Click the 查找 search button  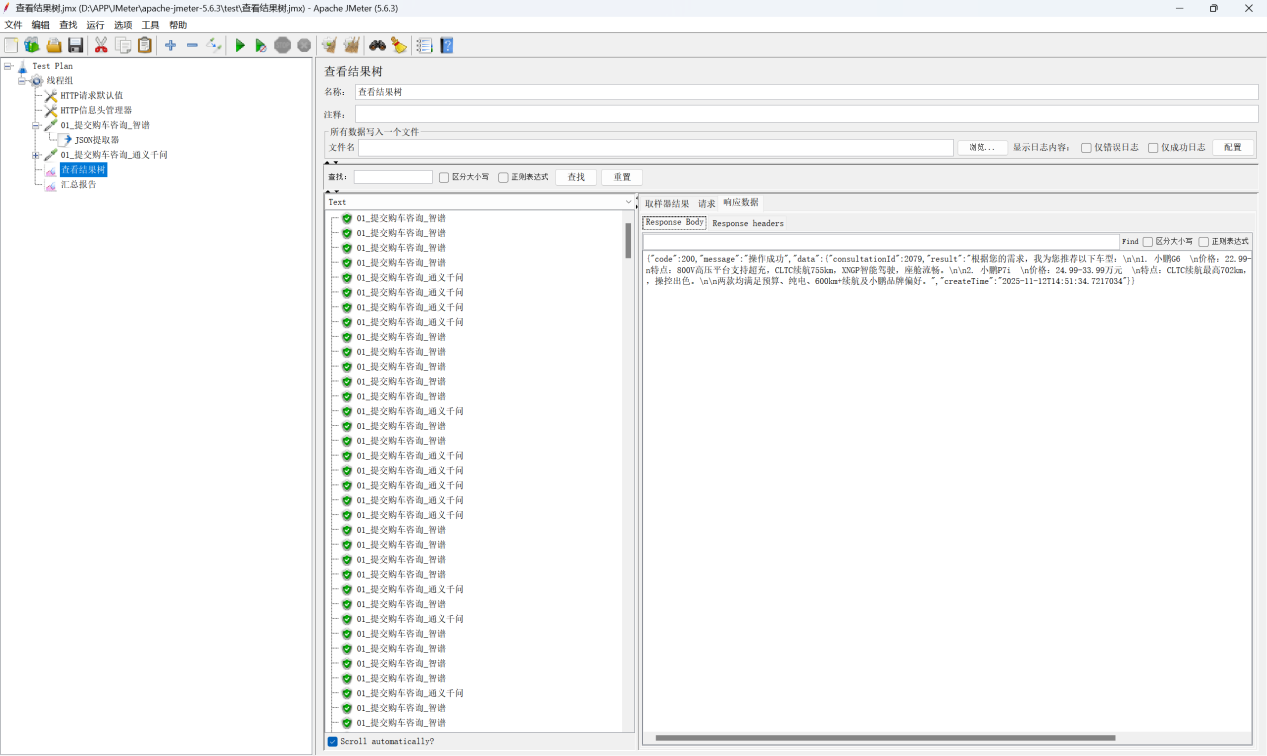coord(576,177)
